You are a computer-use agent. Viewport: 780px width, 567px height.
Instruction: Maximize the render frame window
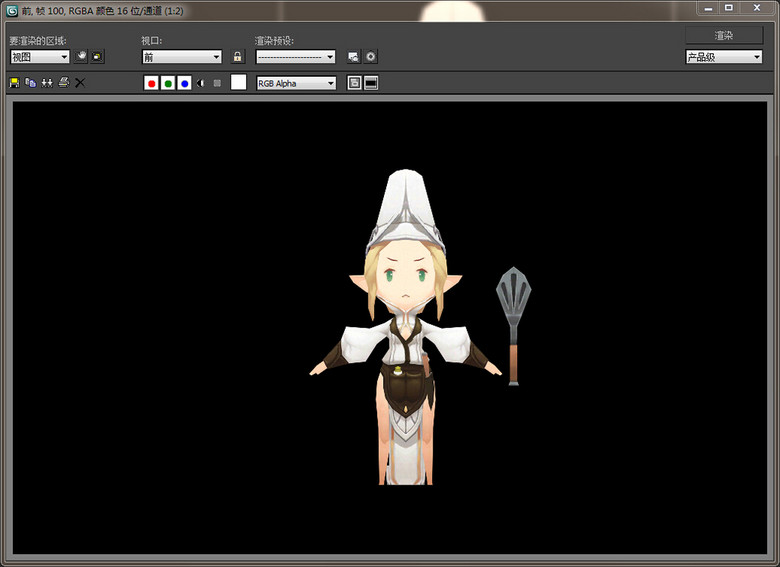pyautogui.click(x=729, y=8)
